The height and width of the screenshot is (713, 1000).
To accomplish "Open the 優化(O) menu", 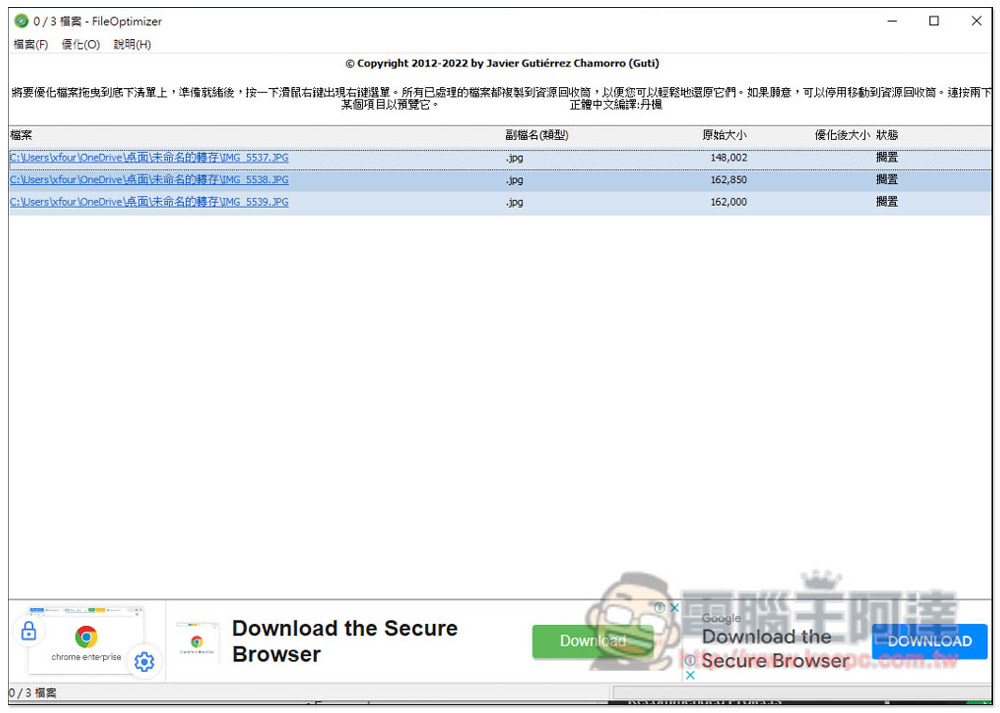I will pyautogui.click(x=80, y=44).
